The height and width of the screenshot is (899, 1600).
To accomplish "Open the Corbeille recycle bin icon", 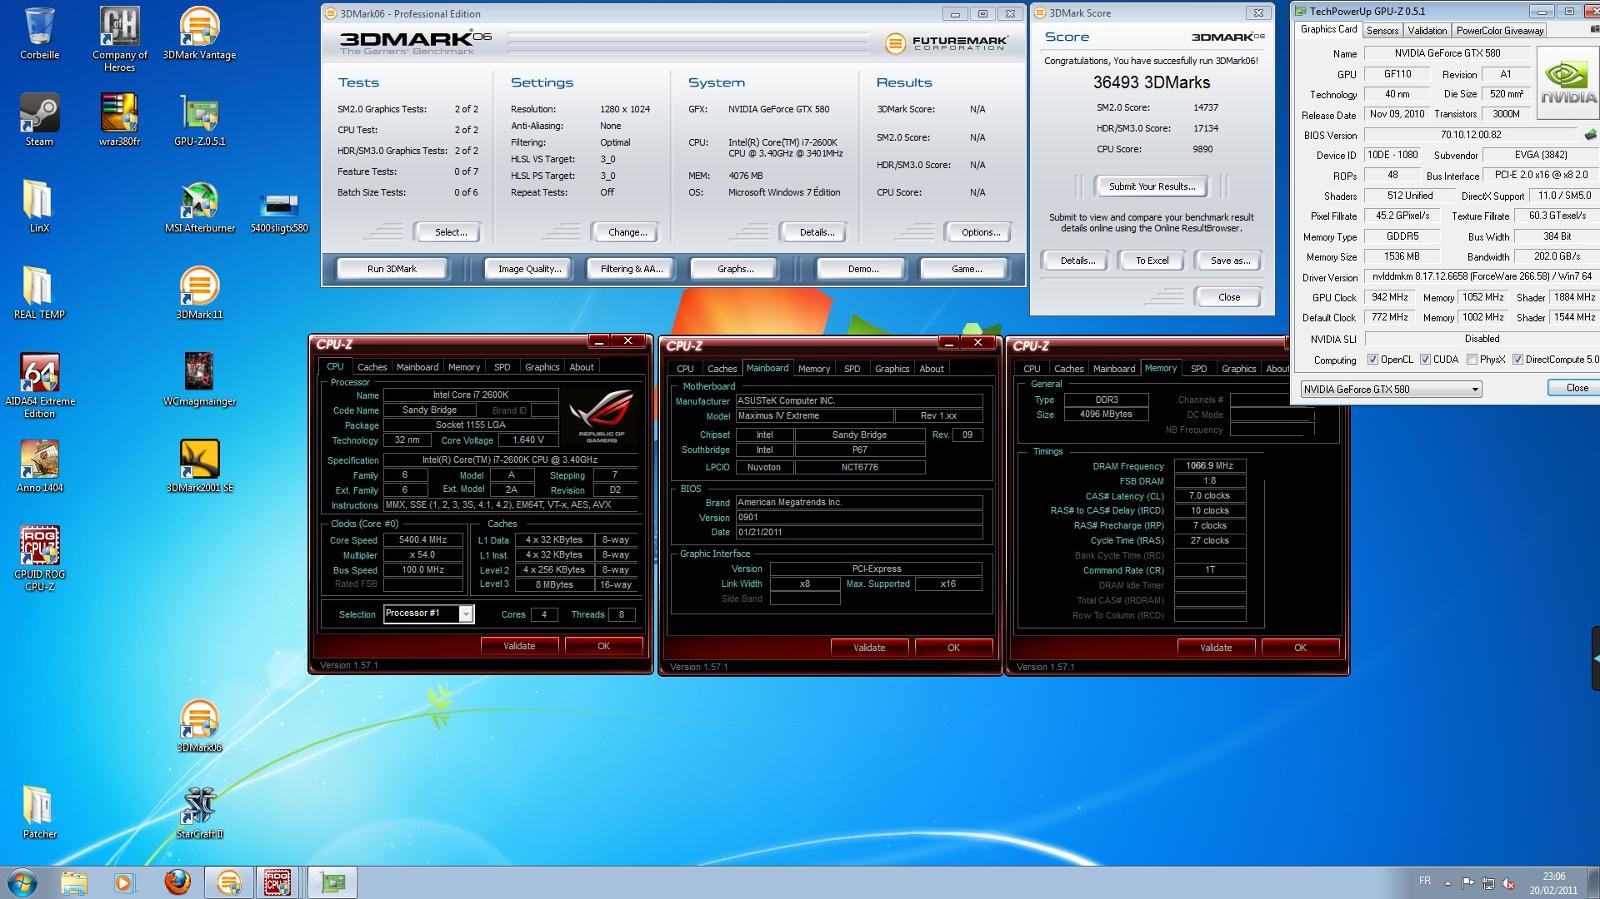I will pos(39,33).
